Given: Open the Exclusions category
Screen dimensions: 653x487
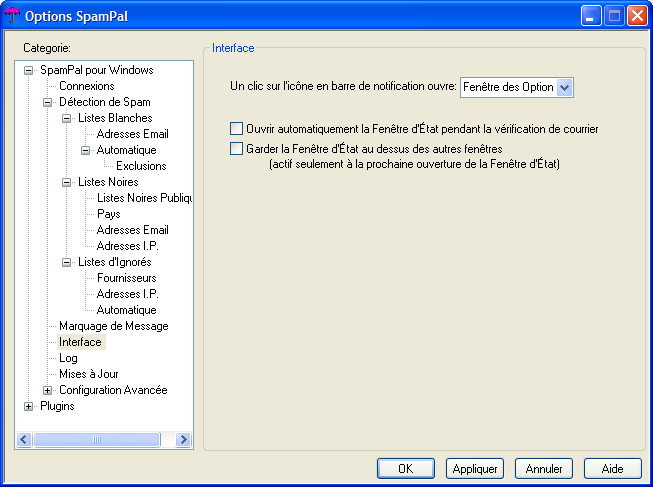Looking at the screenshot, I should (141, 166).
